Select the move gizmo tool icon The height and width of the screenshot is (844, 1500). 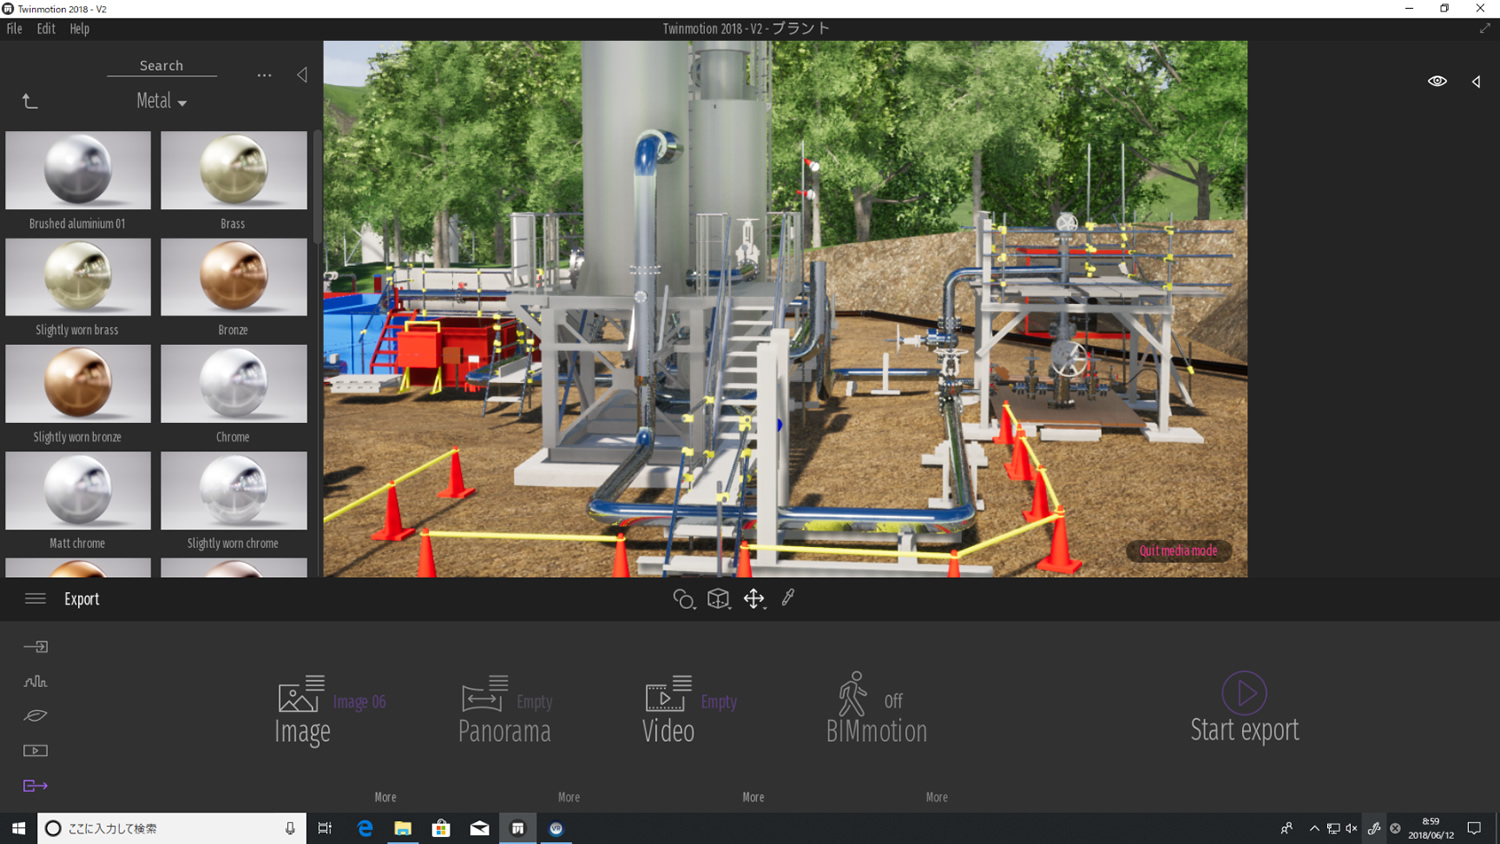tap(754, 599)
